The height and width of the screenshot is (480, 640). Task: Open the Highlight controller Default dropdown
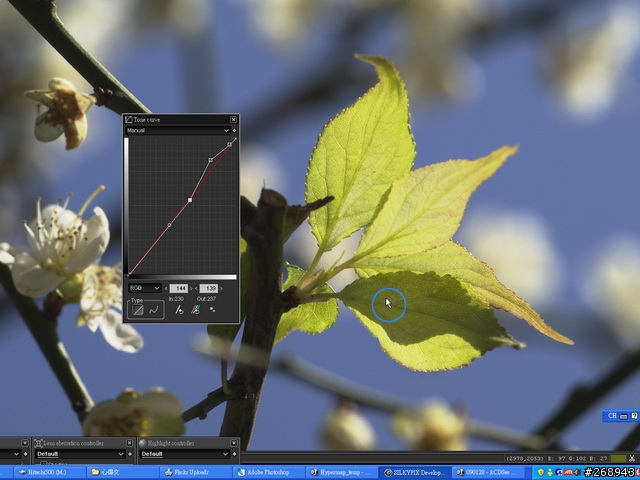(184, 454)
